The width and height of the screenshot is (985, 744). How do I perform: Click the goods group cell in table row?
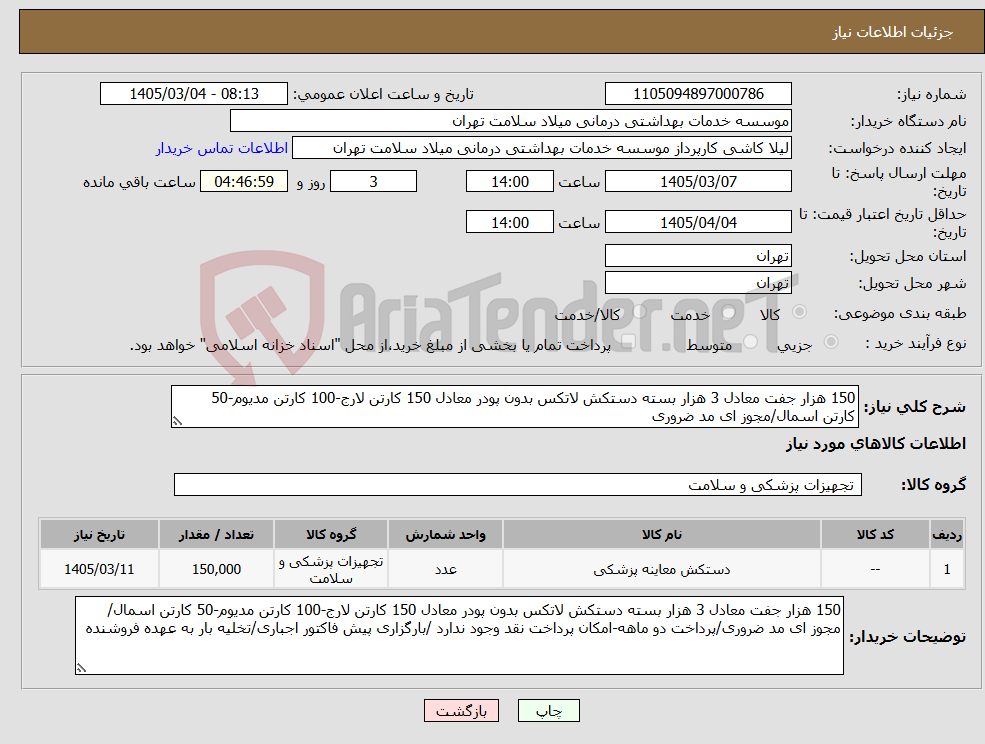click(330, 569)
